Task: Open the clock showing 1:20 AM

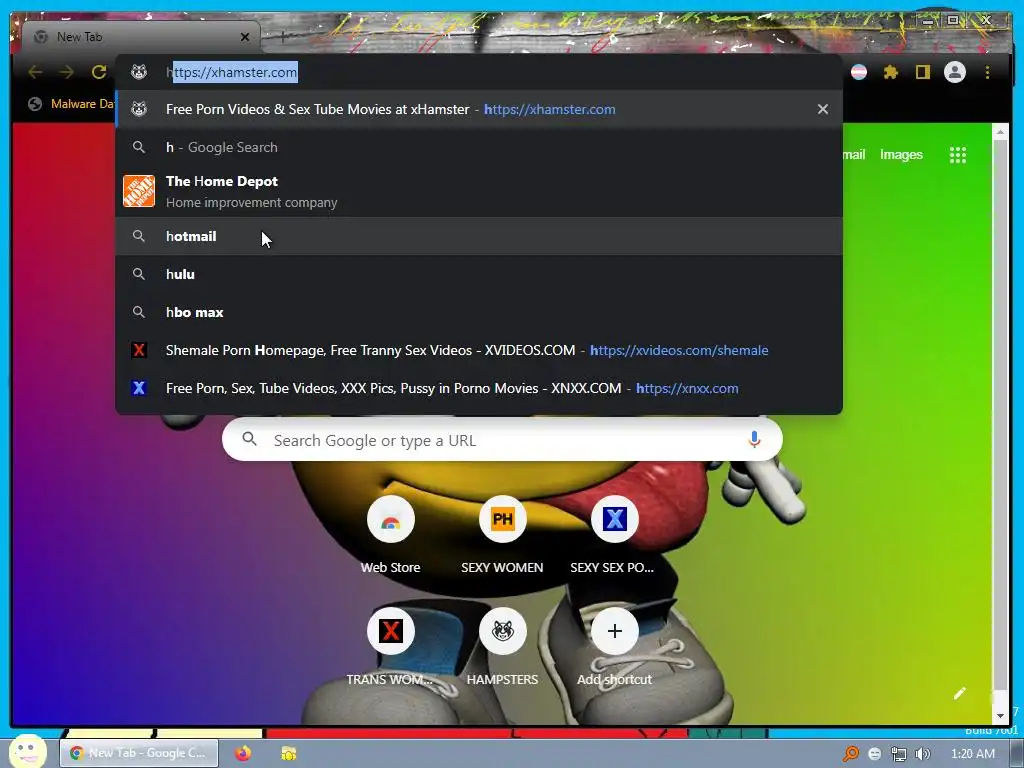Action: pos(972,754)
